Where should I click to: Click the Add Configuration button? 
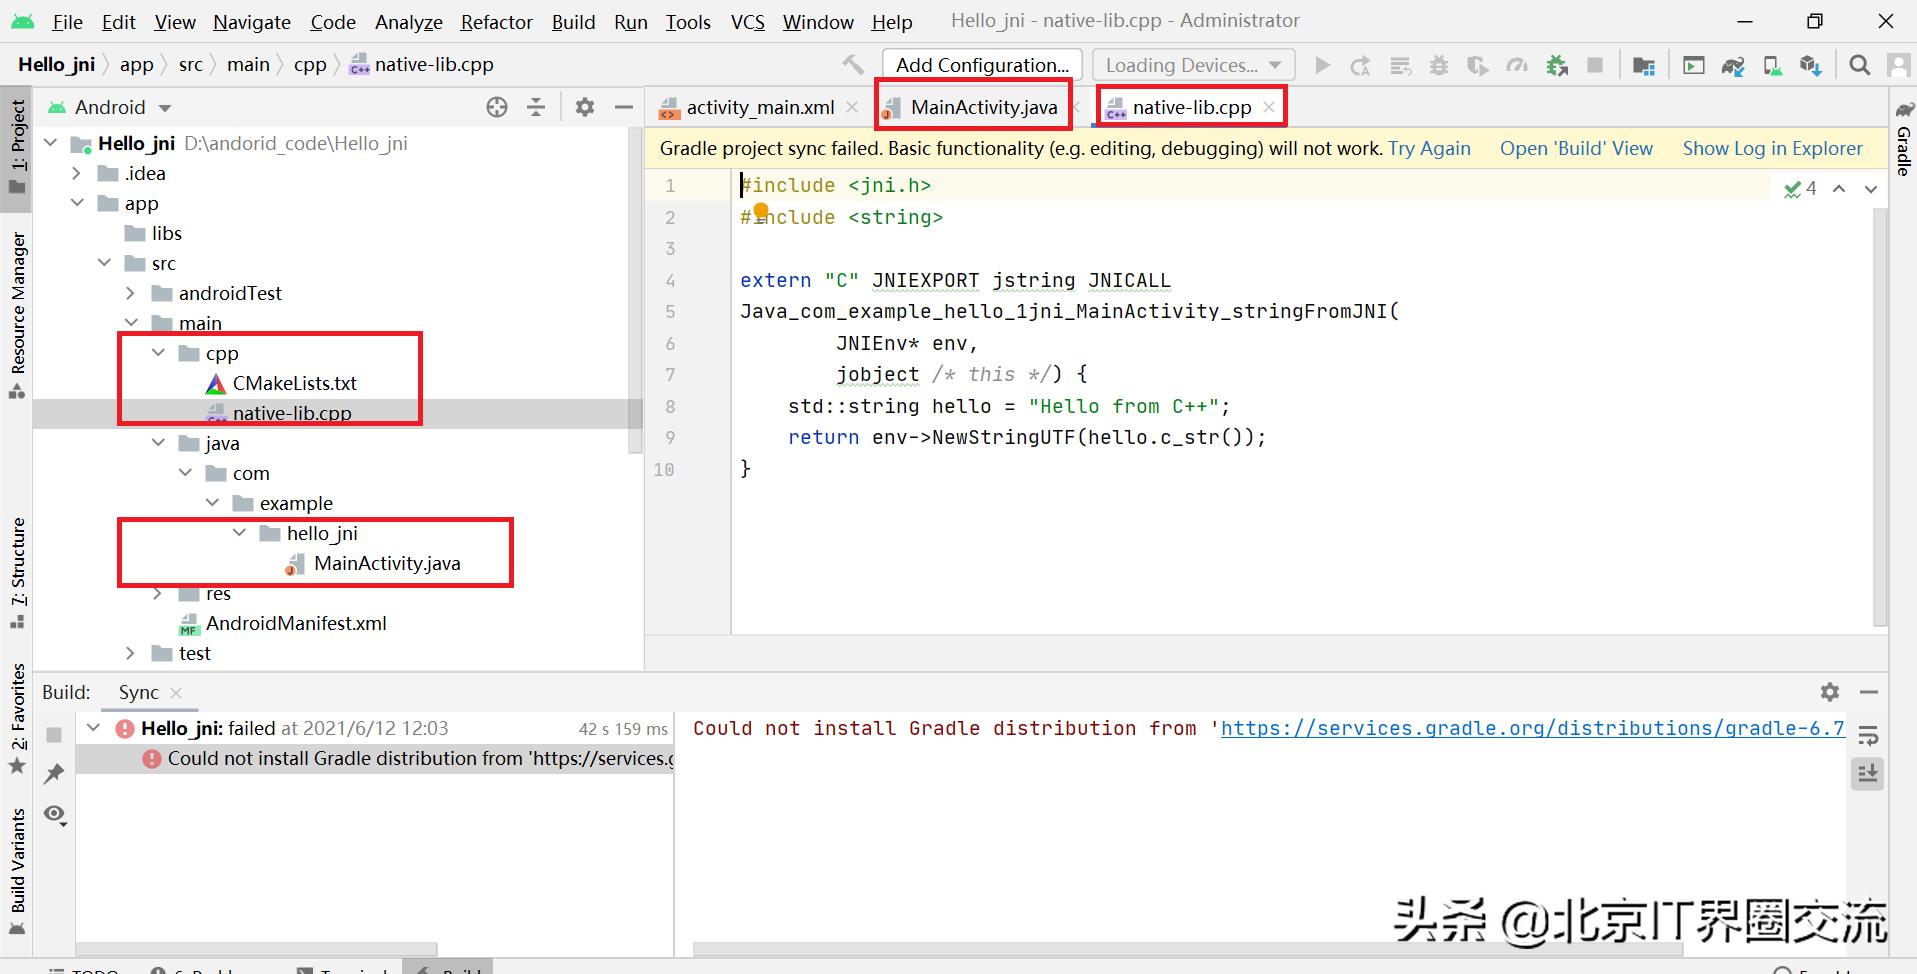tap(982, 65)
